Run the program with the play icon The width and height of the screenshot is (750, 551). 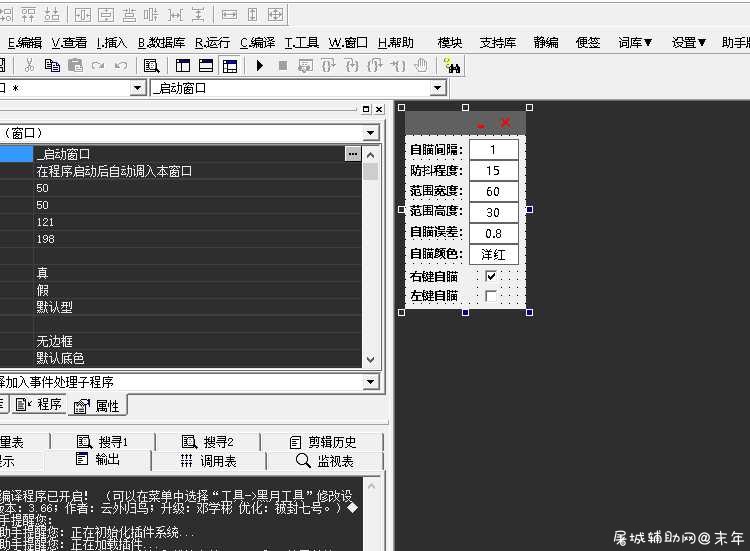click(260, 65)
